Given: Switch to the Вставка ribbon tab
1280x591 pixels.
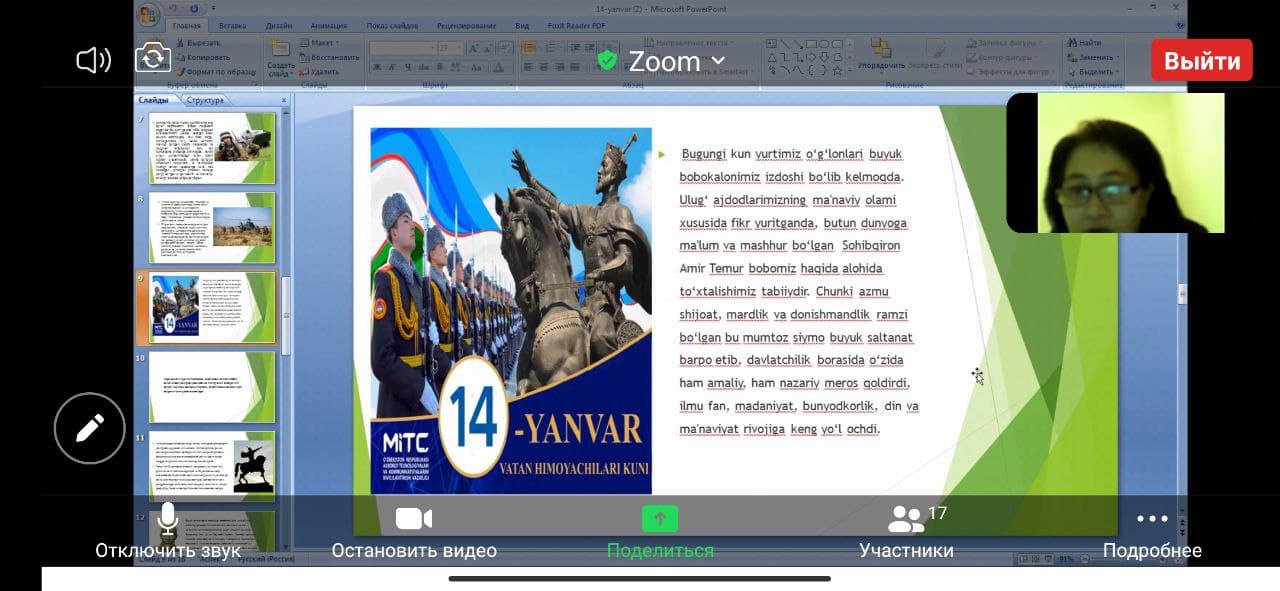Looking at the screenshot, I should click(x=232, y=25).
